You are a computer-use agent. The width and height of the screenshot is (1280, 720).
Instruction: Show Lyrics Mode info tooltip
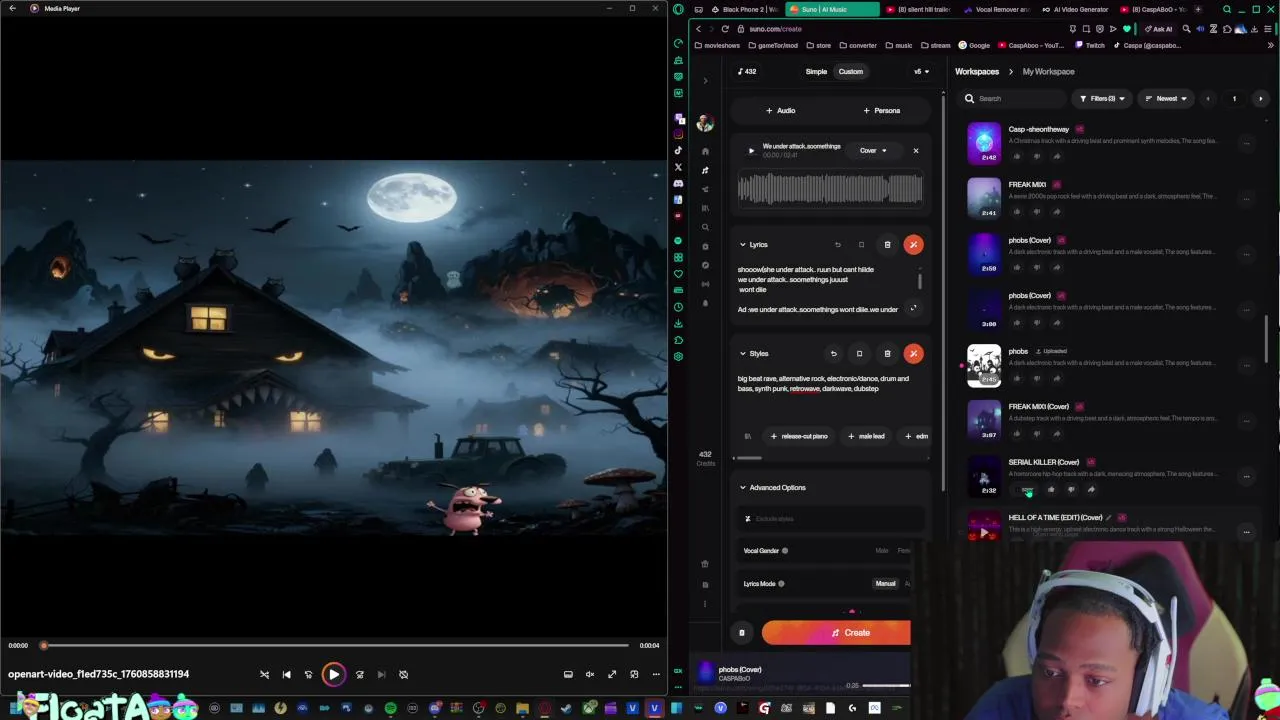(781, 583)
